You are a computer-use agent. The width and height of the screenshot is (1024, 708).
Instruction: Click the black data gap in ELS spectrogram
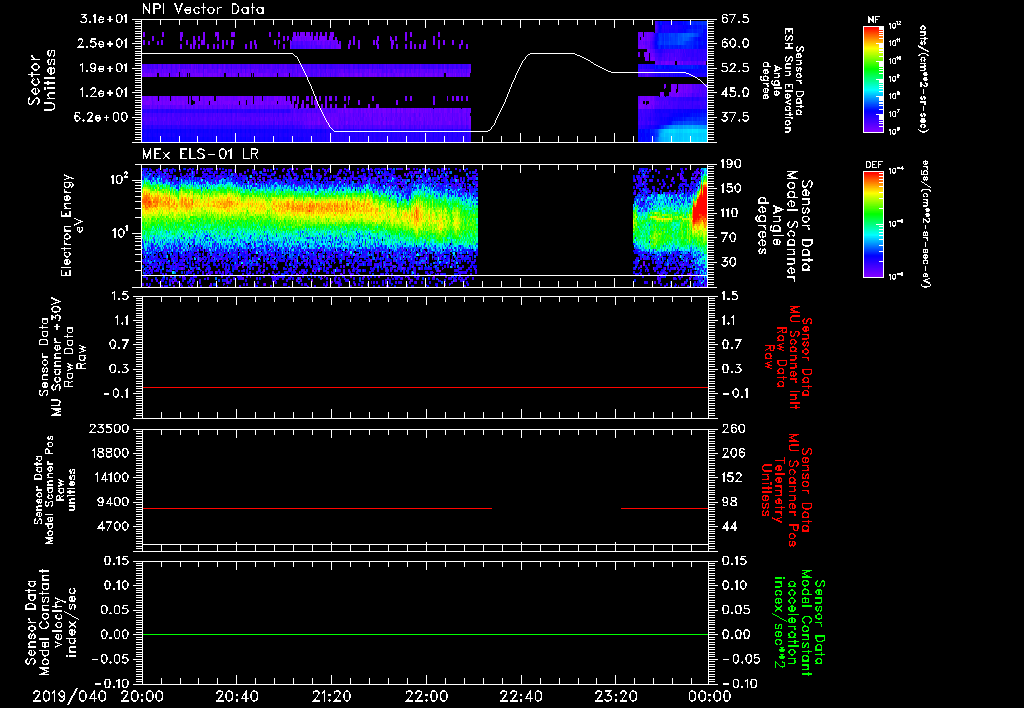(555, 224)
